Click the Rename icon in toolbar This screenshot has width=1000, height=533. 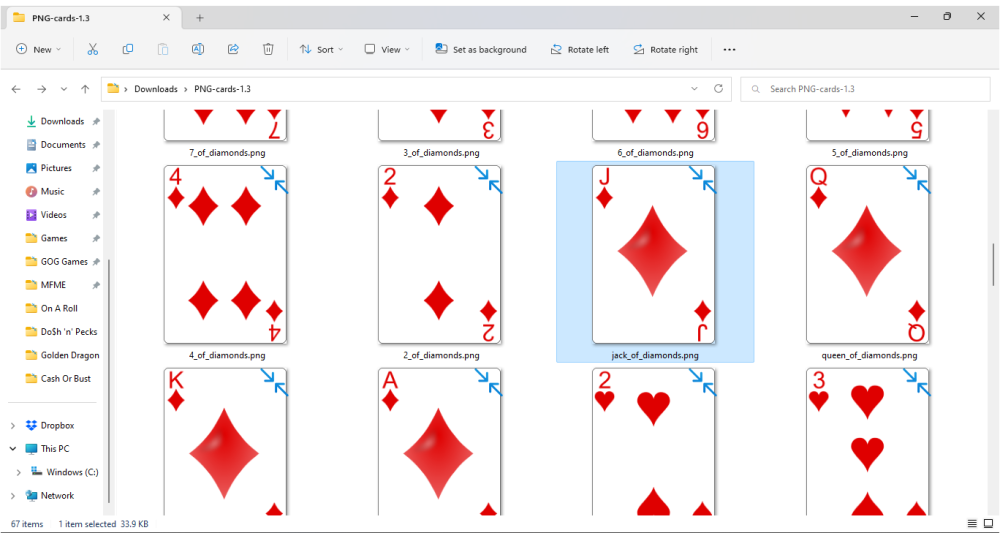click(x=198, y=49)
